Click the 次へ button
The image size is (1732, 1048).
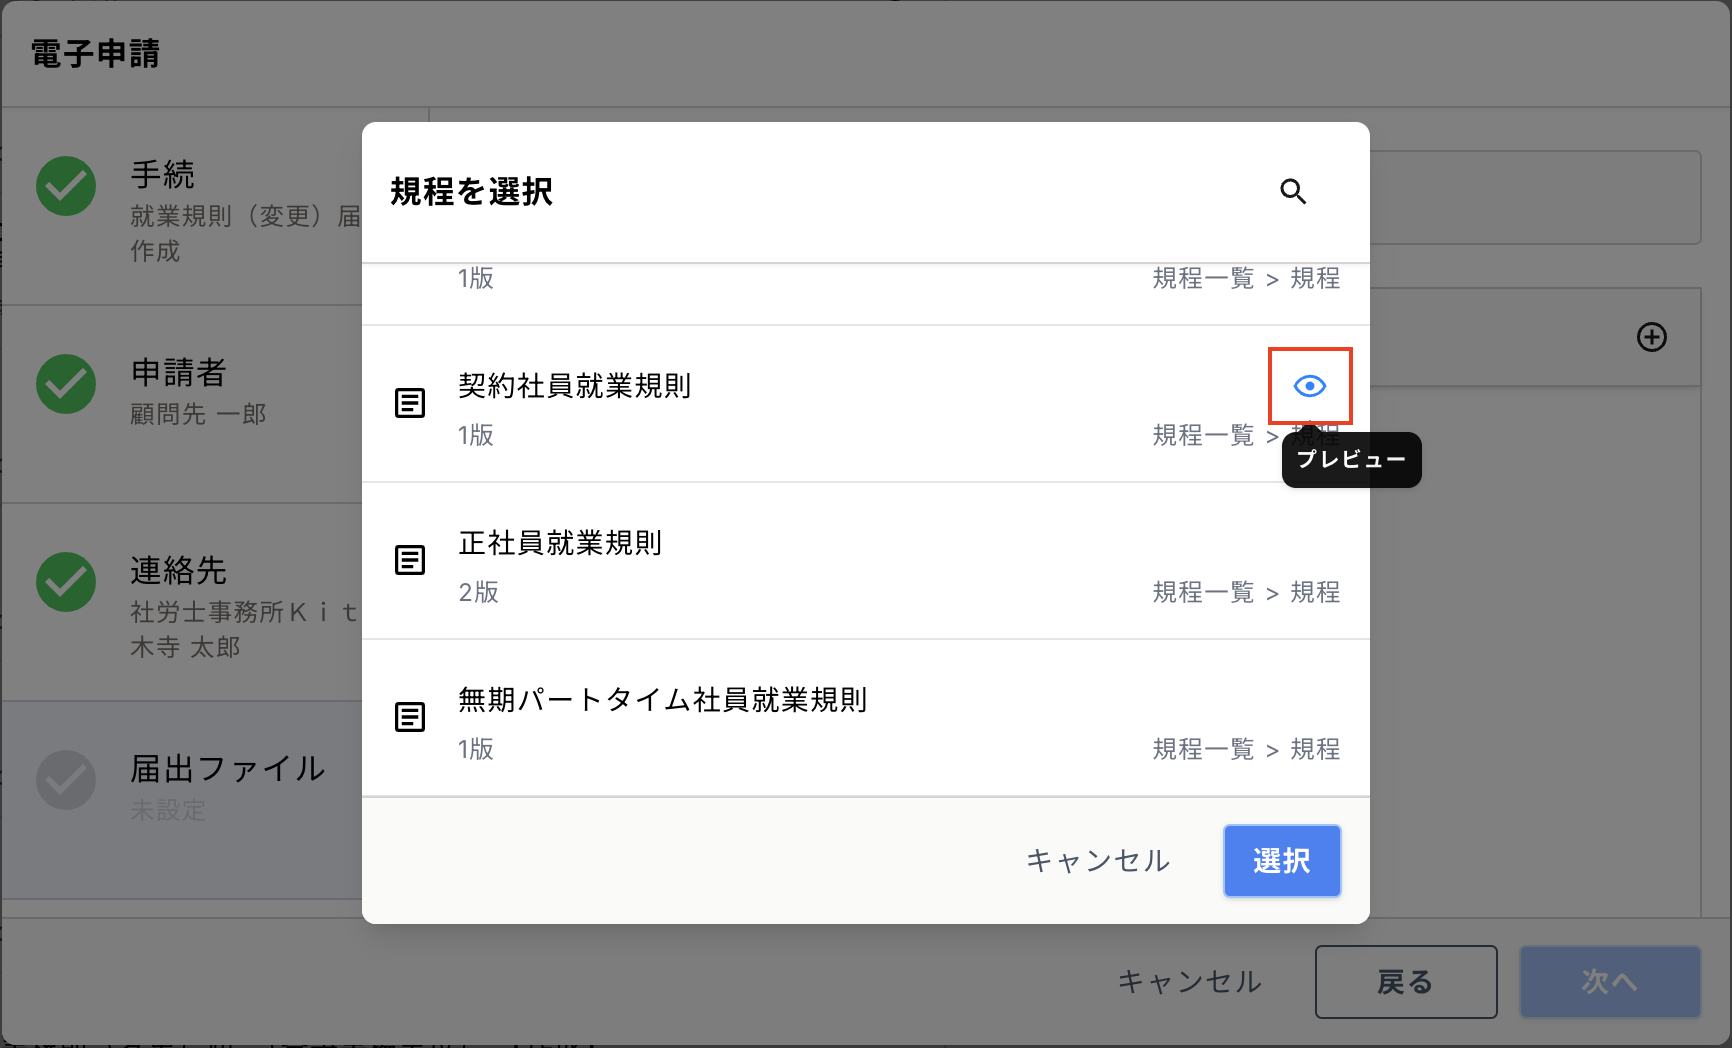(1609, 982)
